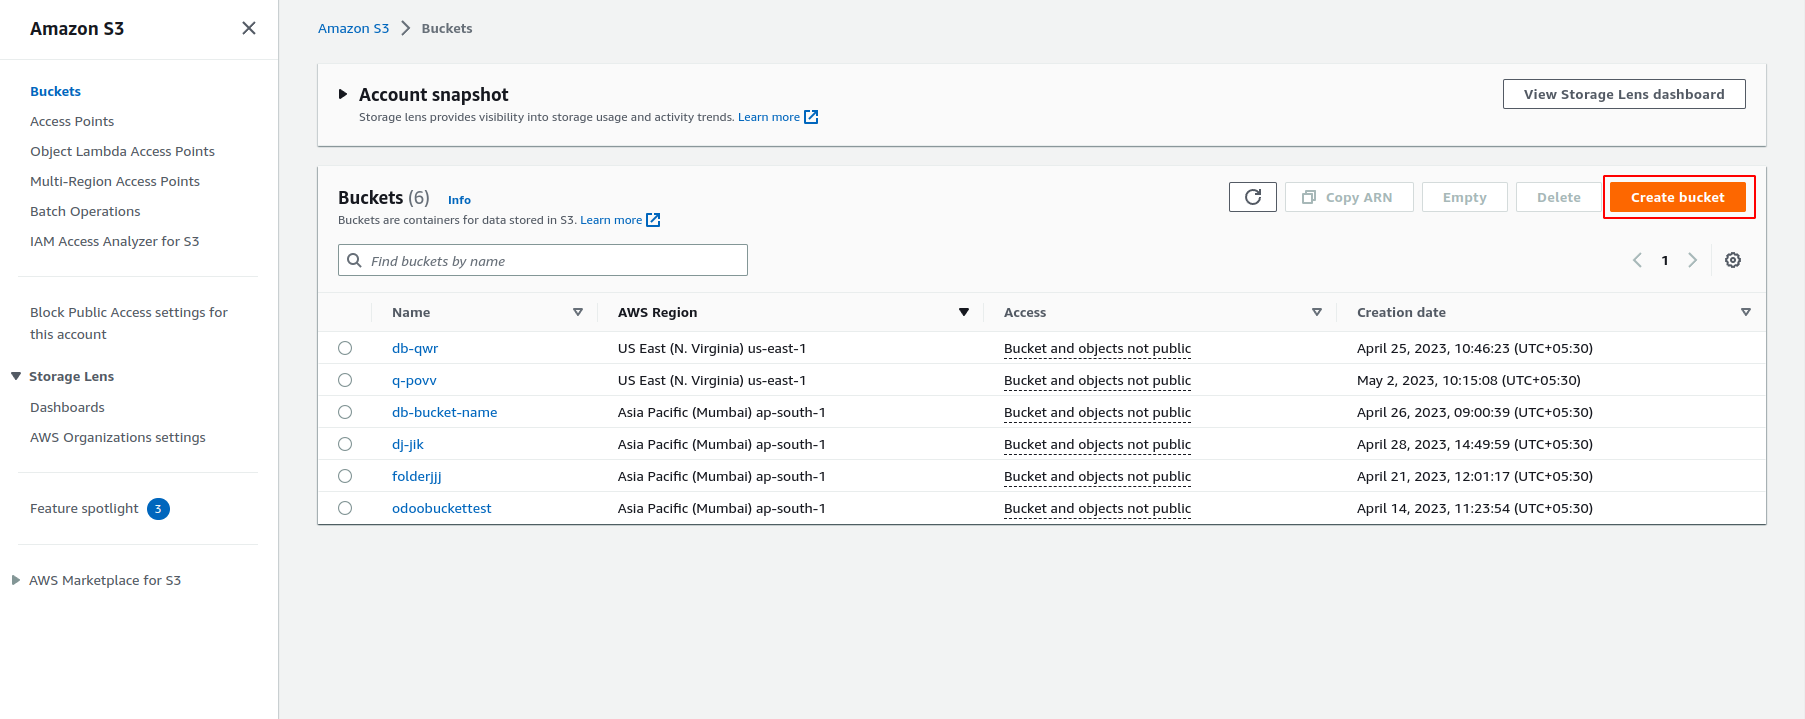Screen dimensions: 1805x719
Task: Open Access Points in sidebar
Action: point(72,121)
